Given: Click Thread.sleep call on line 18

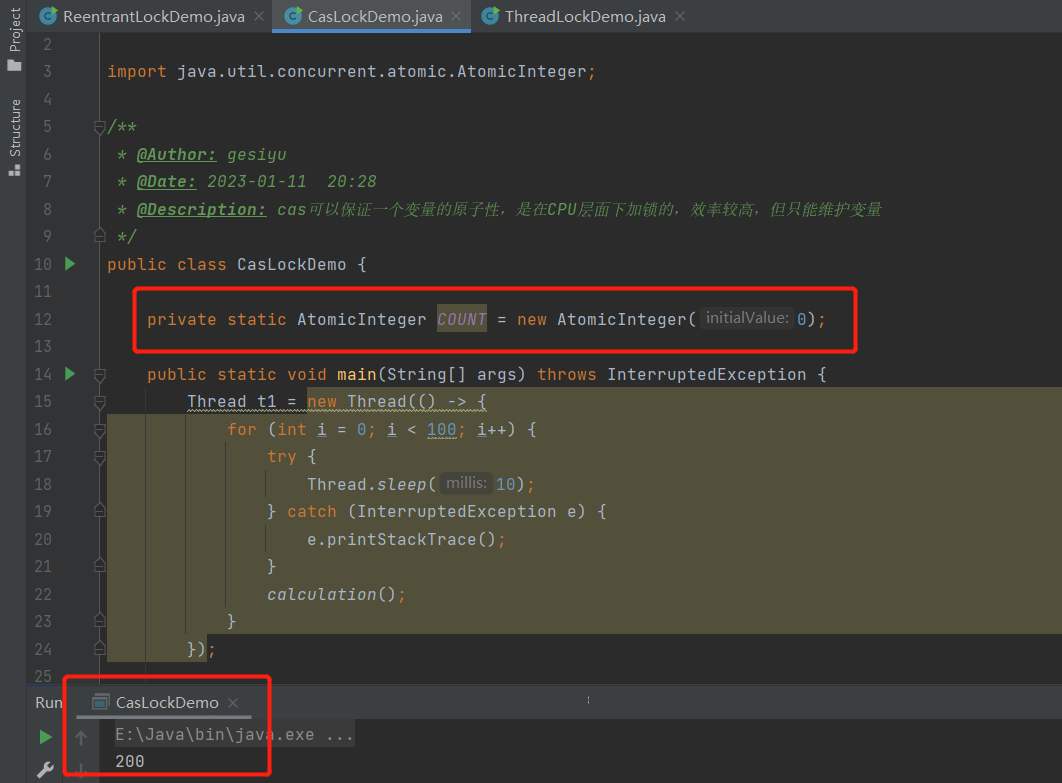Looking at the screenshot, I should click(x=420, y=484).
